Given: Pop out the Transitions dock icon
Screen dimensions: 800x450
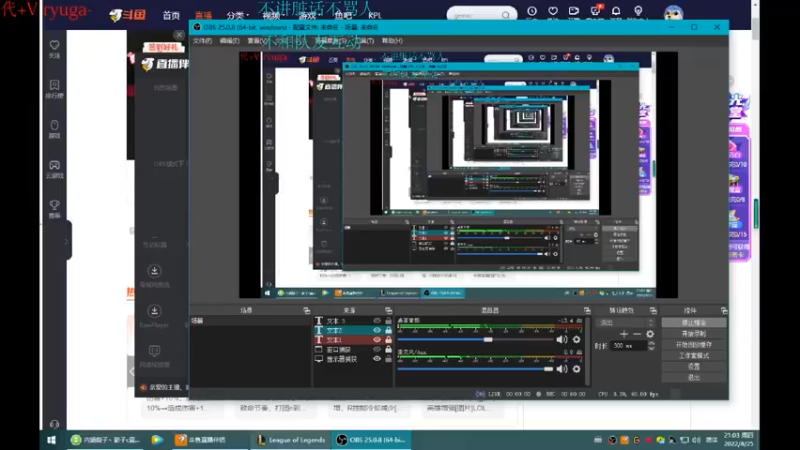Looking at the screenshot, I should (653, 310).
